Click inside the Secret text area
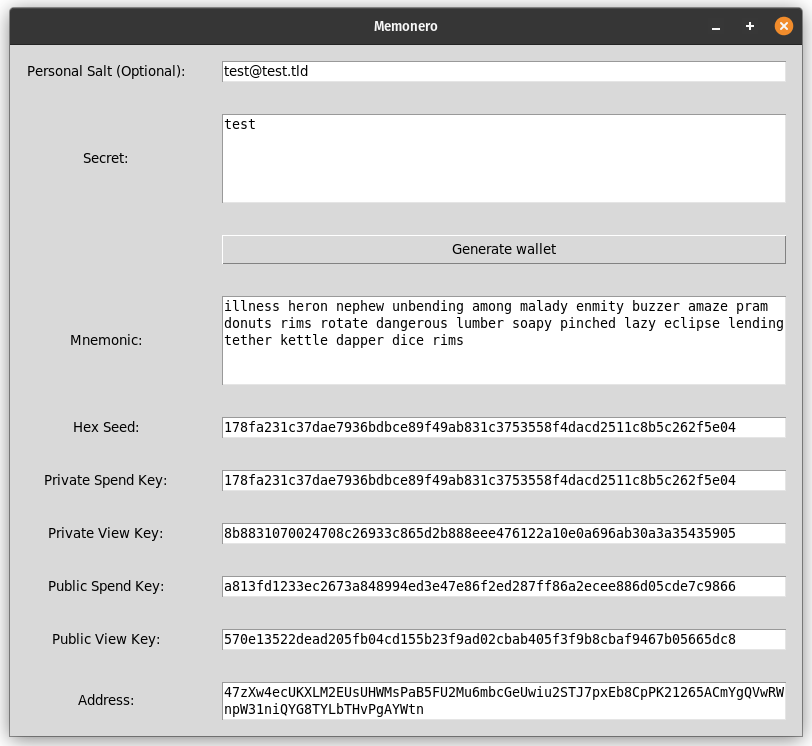The height and width of the screenshot is (746, 812). coord(504,158)
